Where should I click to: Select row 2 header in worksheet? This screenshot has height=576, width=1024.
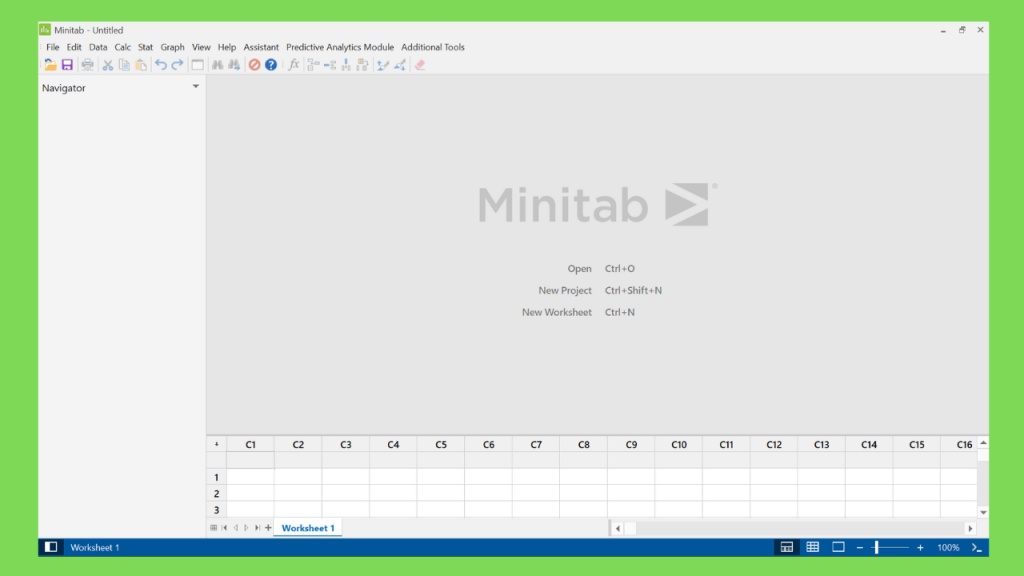pyautogui.click(x=216, y=494)
